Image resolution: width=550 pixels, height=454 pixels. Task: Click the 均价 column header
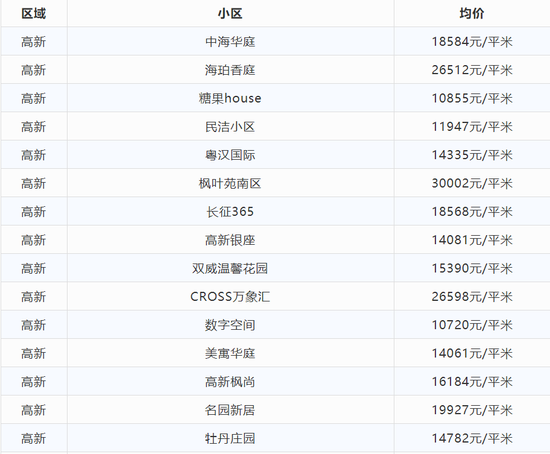472,14
